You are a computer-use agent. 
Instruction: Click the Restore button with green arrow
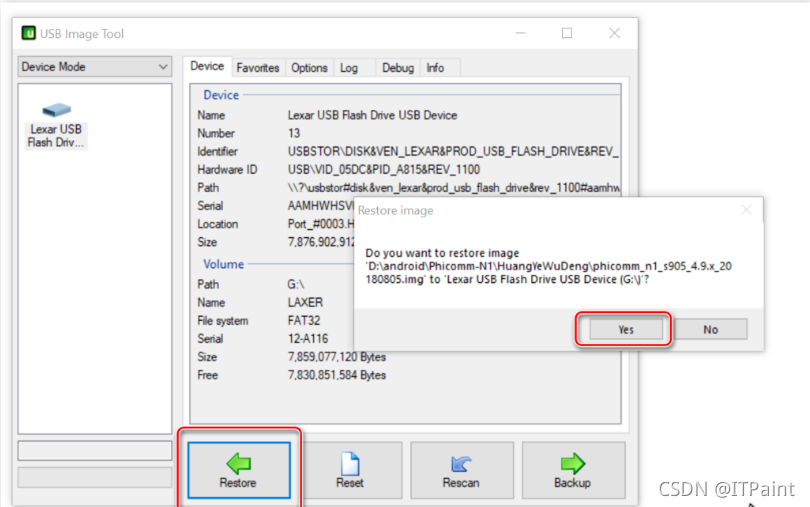239,470
